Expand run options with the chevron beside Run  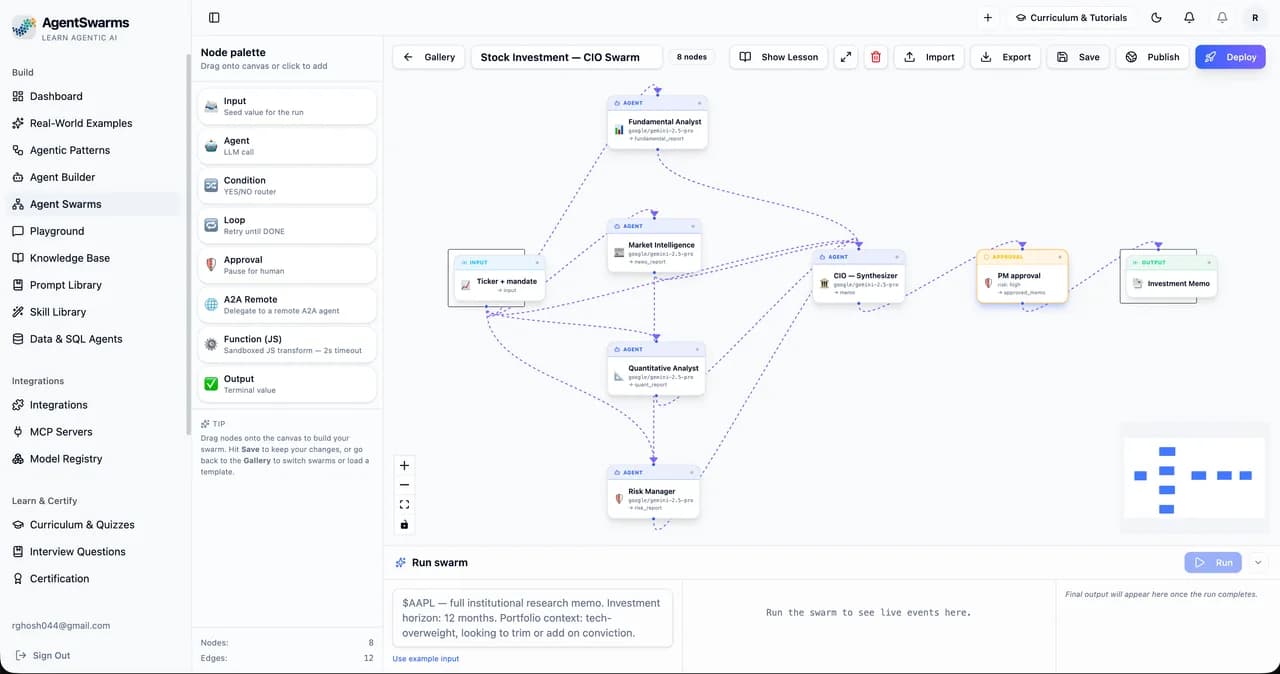[x=1258, y=563]
